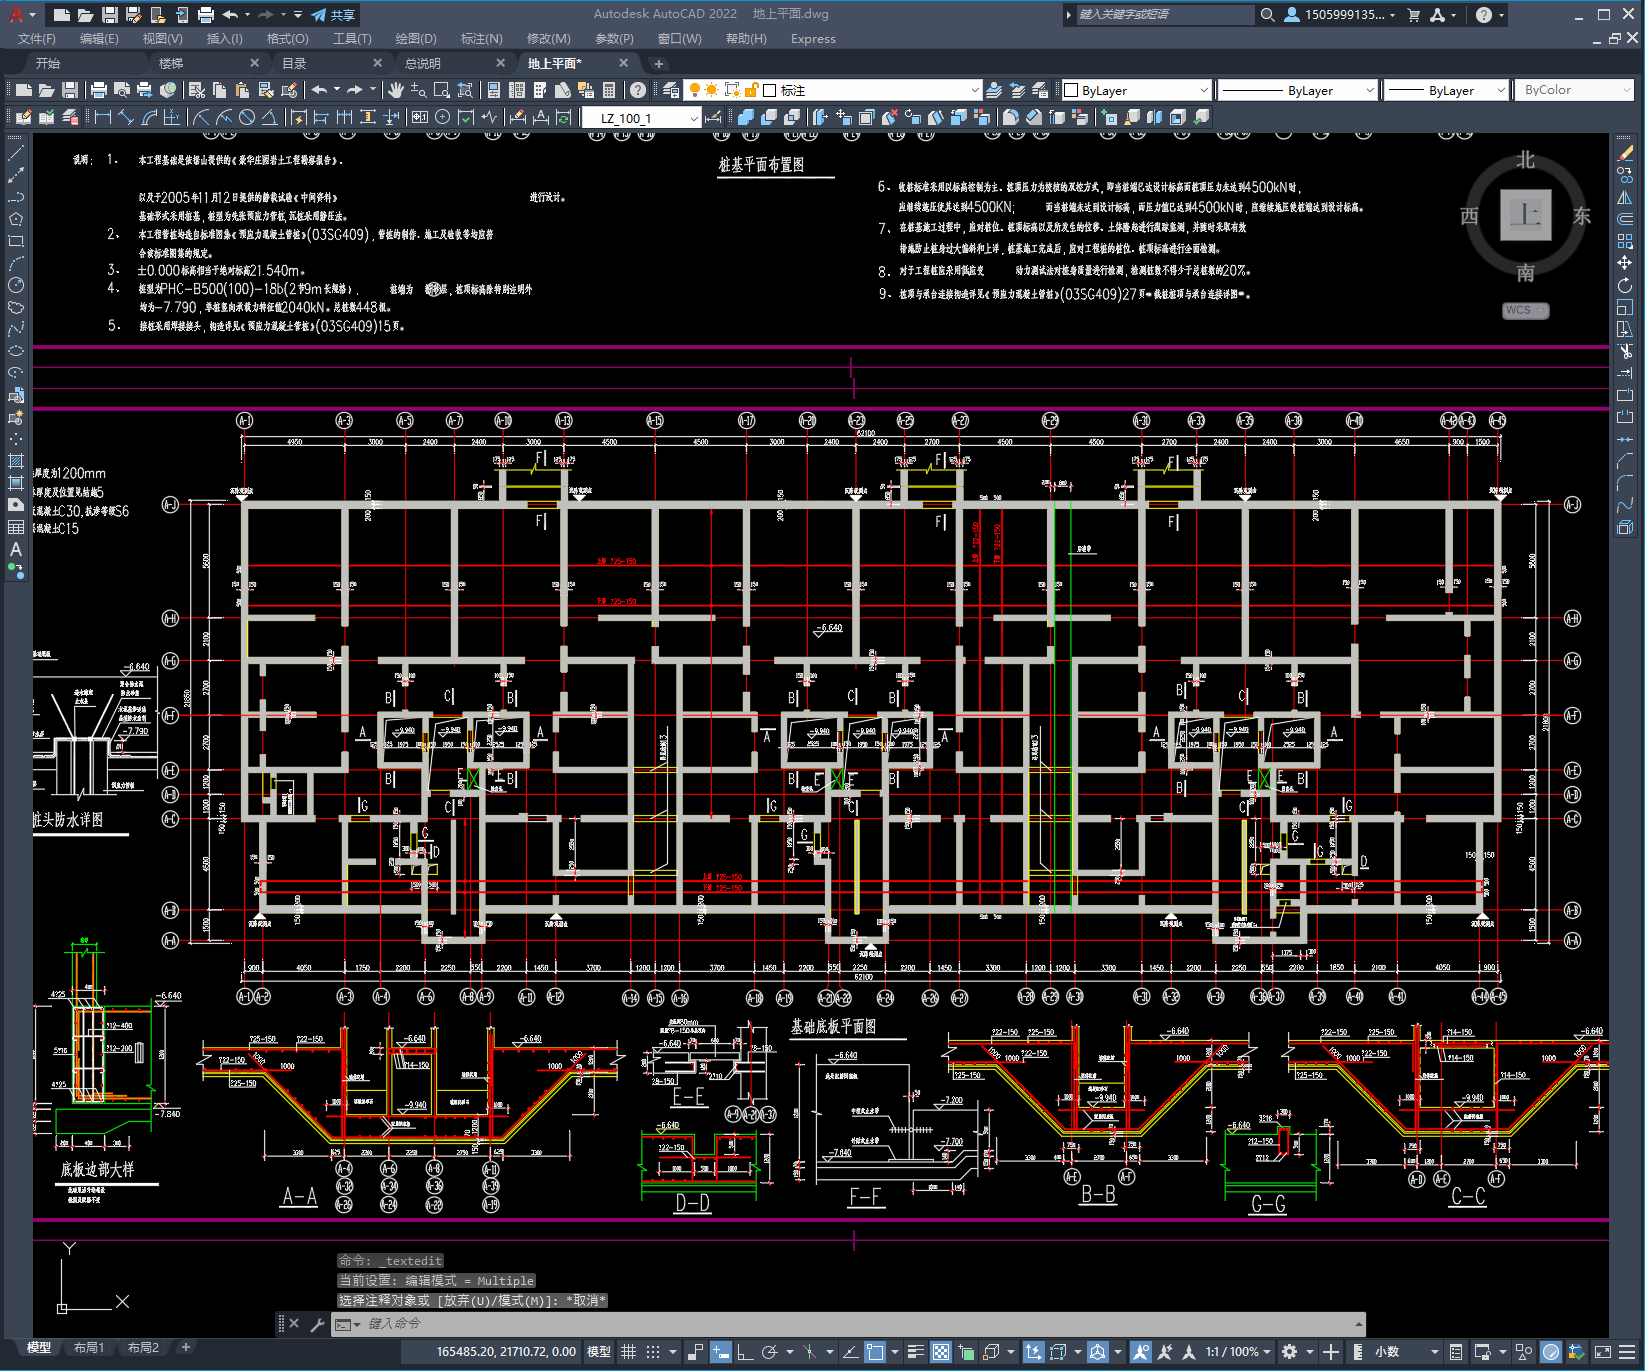Click the 共享 share button

[x=334, y=15]
